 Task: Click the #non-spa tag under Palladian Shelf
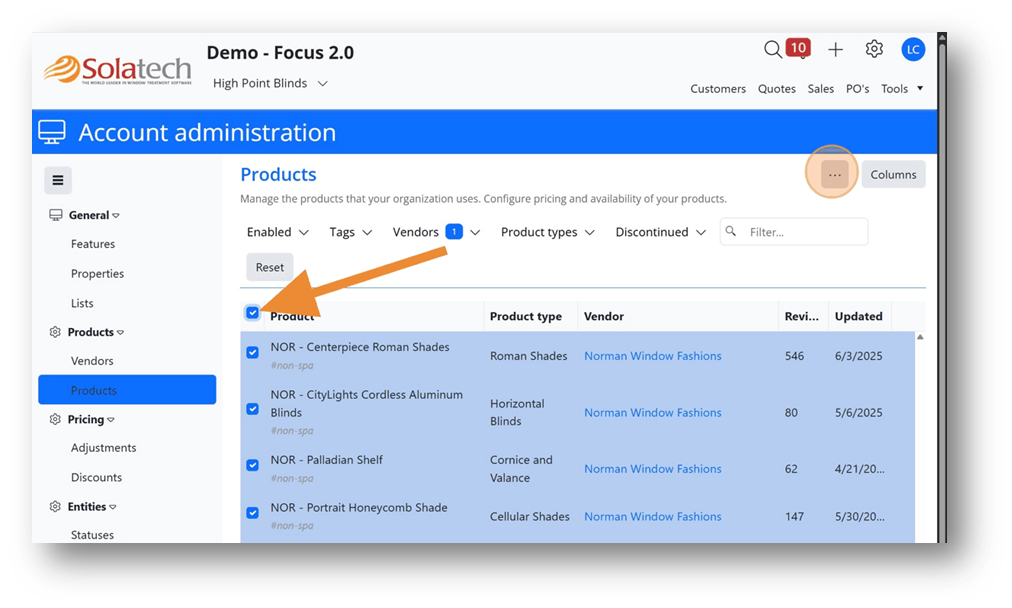[292, 478]
